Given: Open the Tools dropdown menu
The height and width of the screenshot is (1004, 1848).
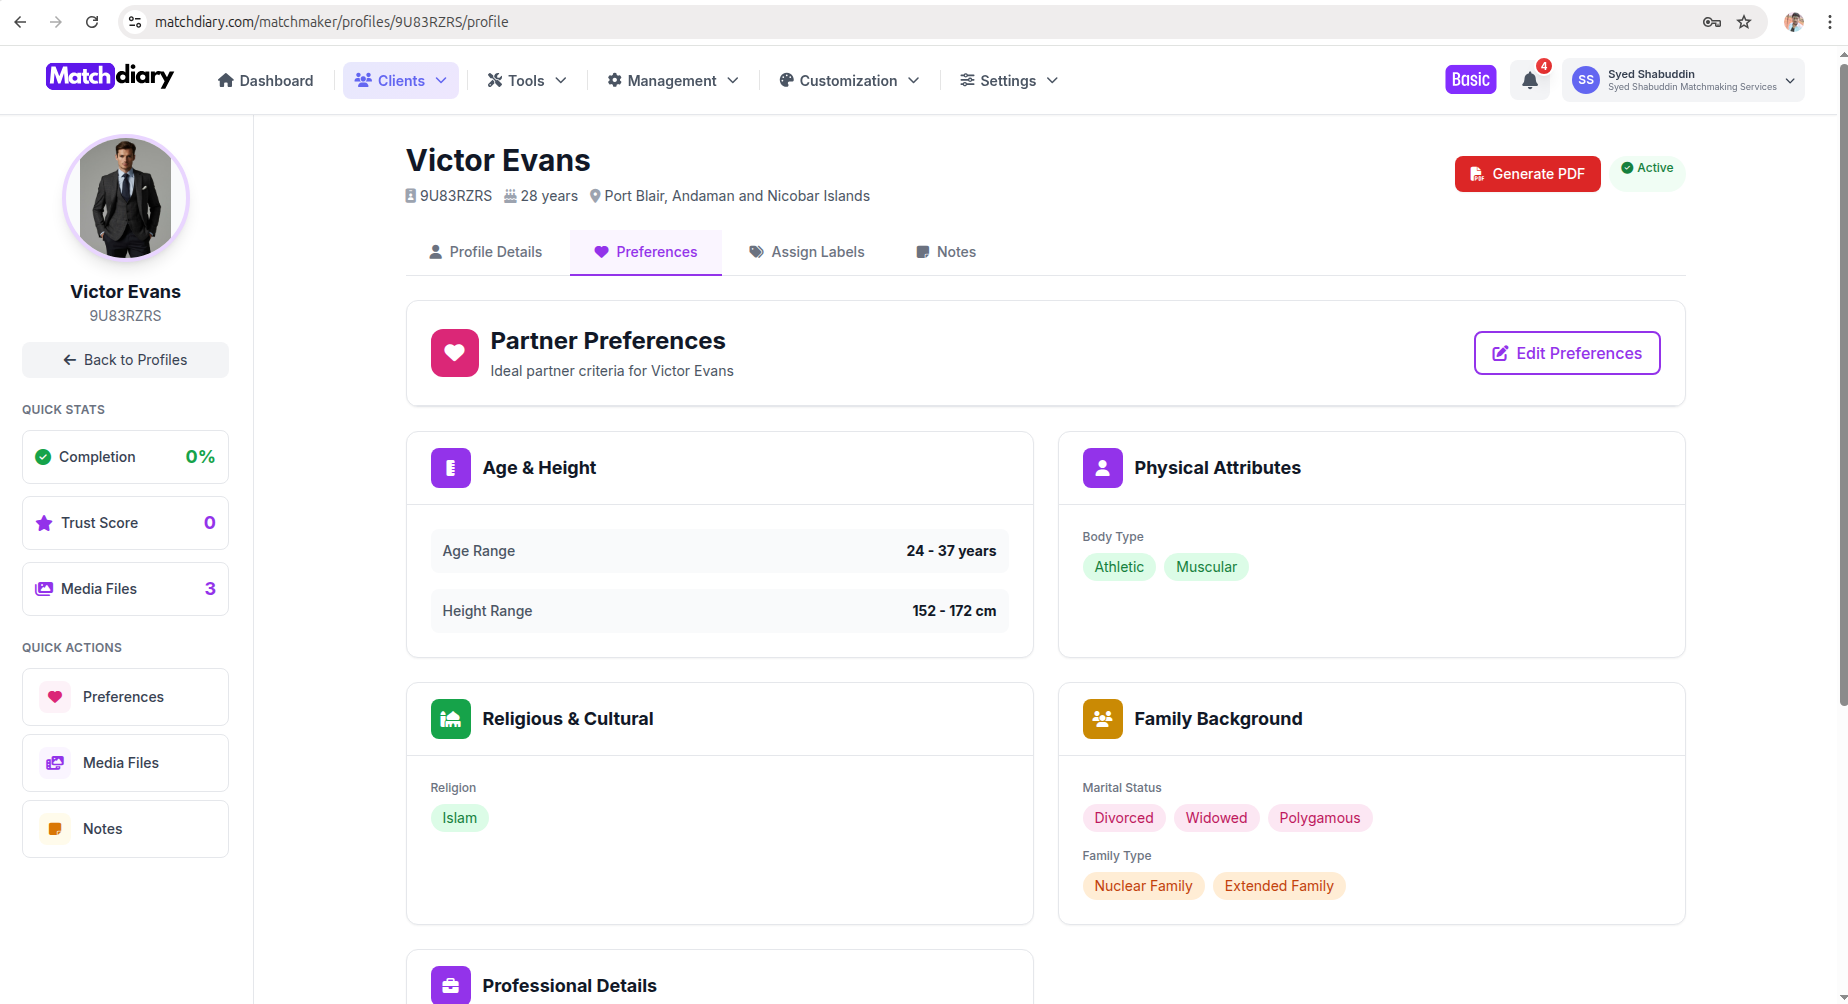Looking at the screenshot, I should (526, 81).
